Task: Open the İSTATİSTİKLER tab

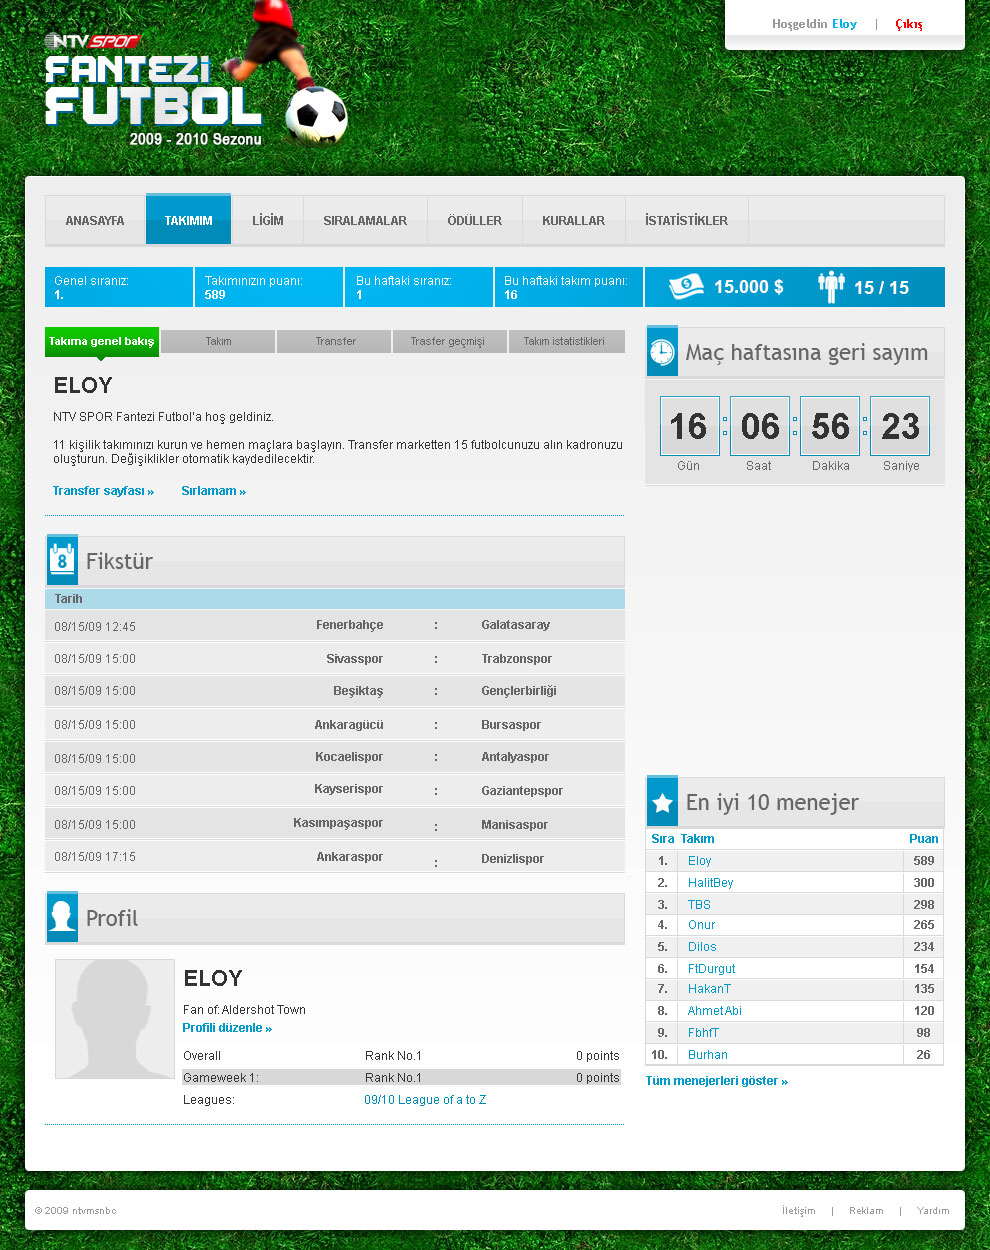Action: (686, 220)
